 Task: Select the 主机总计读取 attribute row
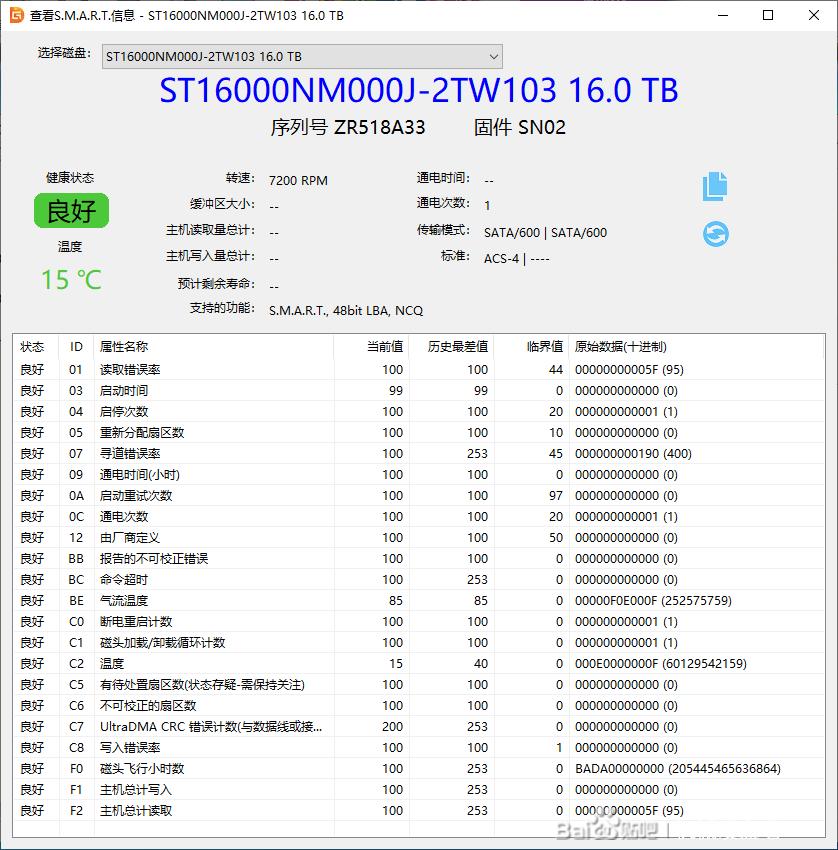(418, 811)
